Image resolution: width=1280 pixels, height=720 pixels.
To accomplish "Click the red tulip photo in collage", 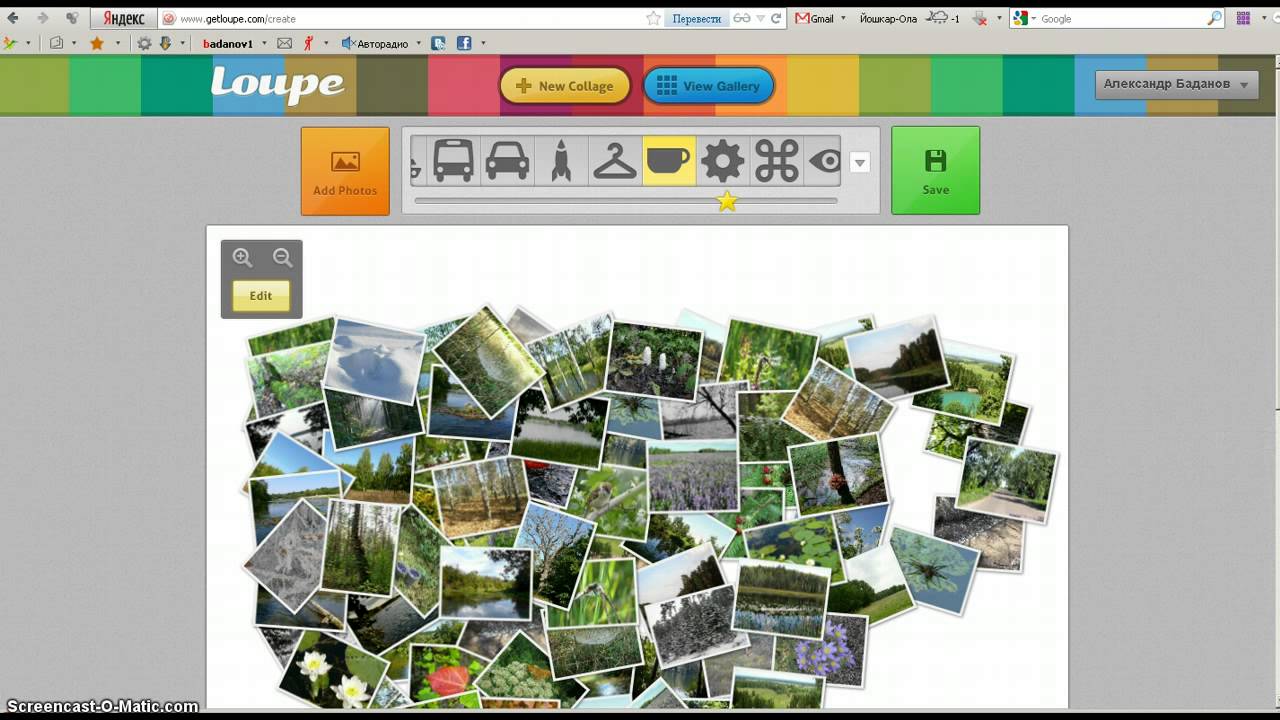I will (446, 675).
